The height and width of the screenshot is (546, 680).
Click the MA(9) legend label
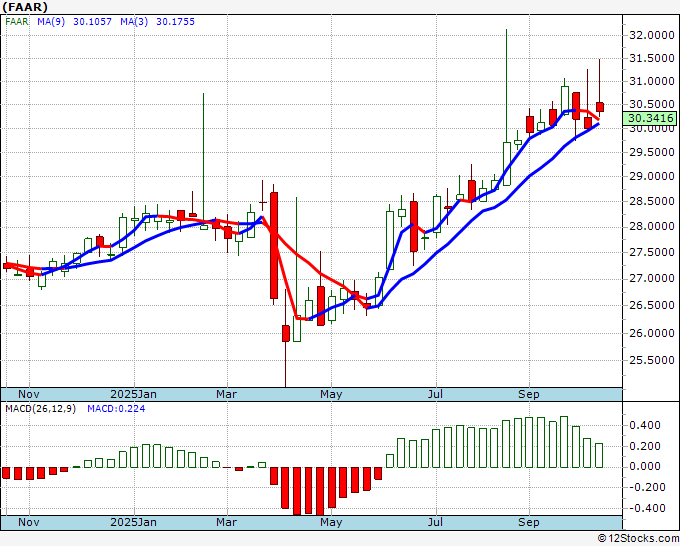51,22
